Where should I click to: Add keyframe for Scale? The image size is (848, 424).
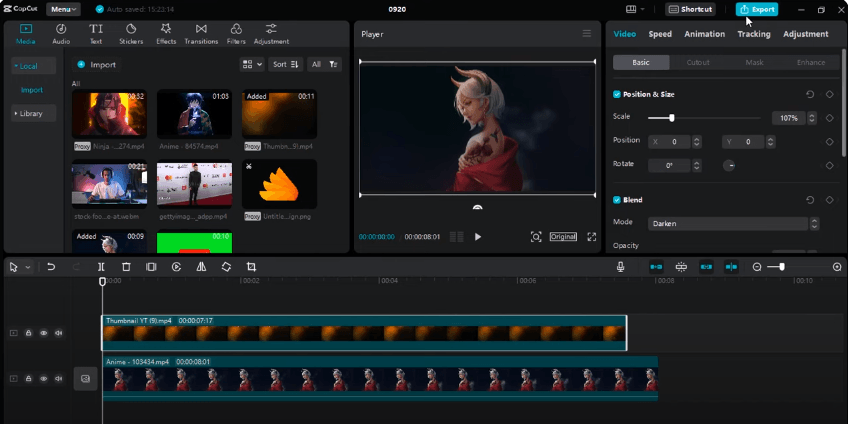[830, 118]
